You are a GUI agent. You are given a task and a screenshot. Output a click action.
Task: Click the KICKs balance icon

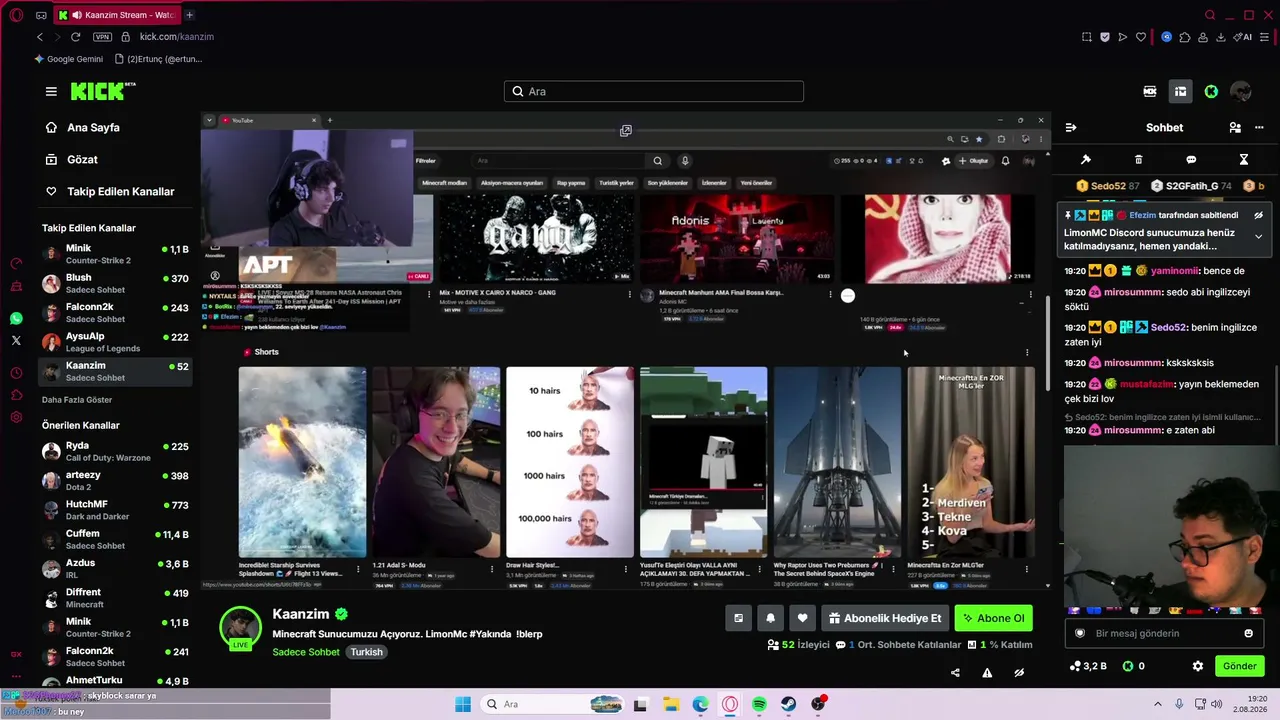click(x=1128, y=666)
